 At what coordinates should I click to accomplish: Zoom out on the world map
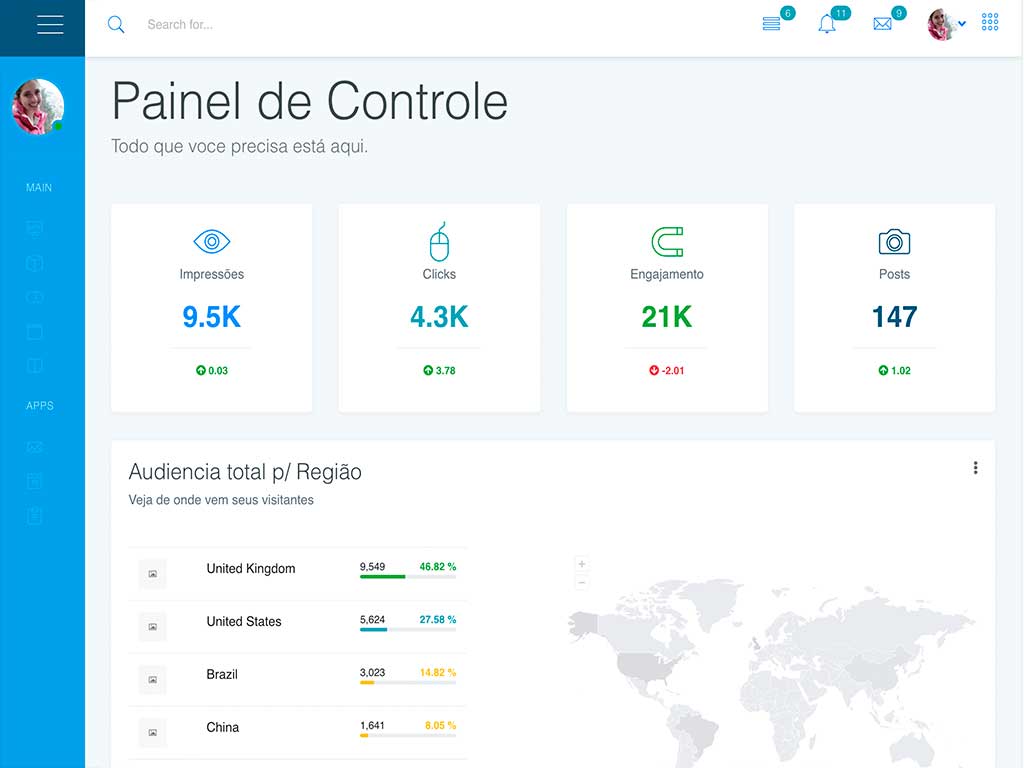click(582, 583)
